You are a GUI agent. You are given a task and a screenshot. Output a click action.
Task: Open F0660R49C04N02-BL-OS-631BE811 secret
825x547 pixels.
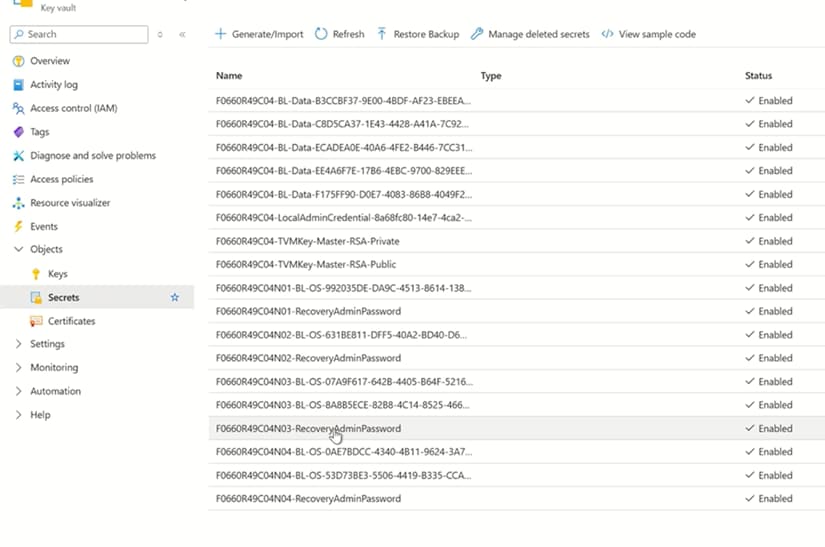341,335
